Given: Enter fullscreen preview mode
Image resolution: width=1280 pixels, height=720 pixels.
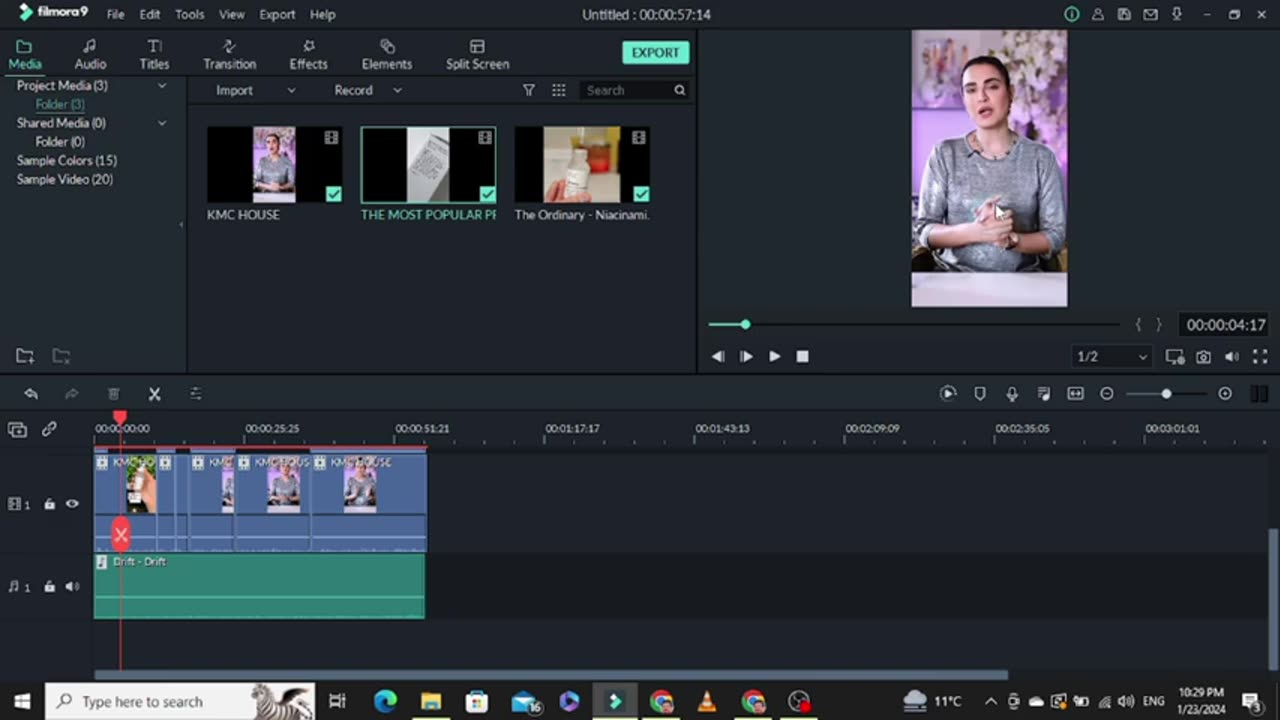Looking at the screenshot, I should coord(1260,357).
